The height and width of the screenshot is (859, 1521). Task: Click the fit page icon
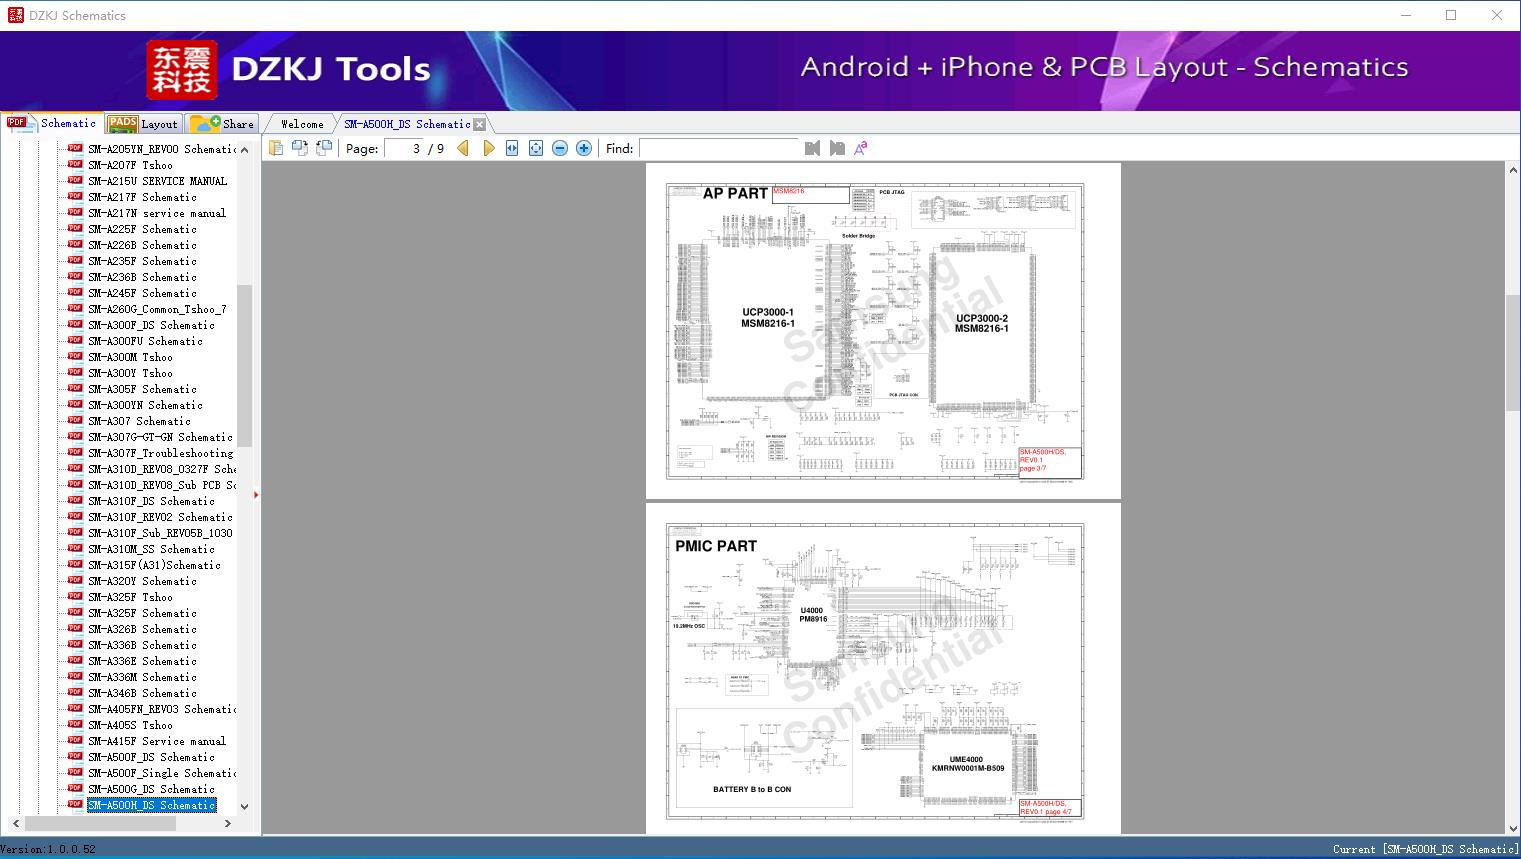click(x=536, y=148)
